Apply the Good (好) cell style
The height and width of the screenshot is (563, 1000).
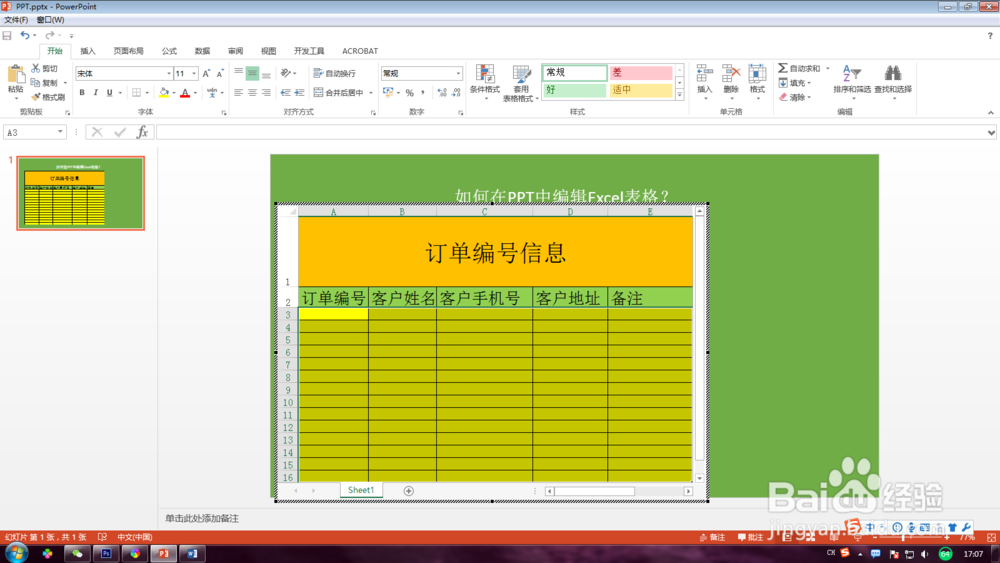click(x=574, y=90)
